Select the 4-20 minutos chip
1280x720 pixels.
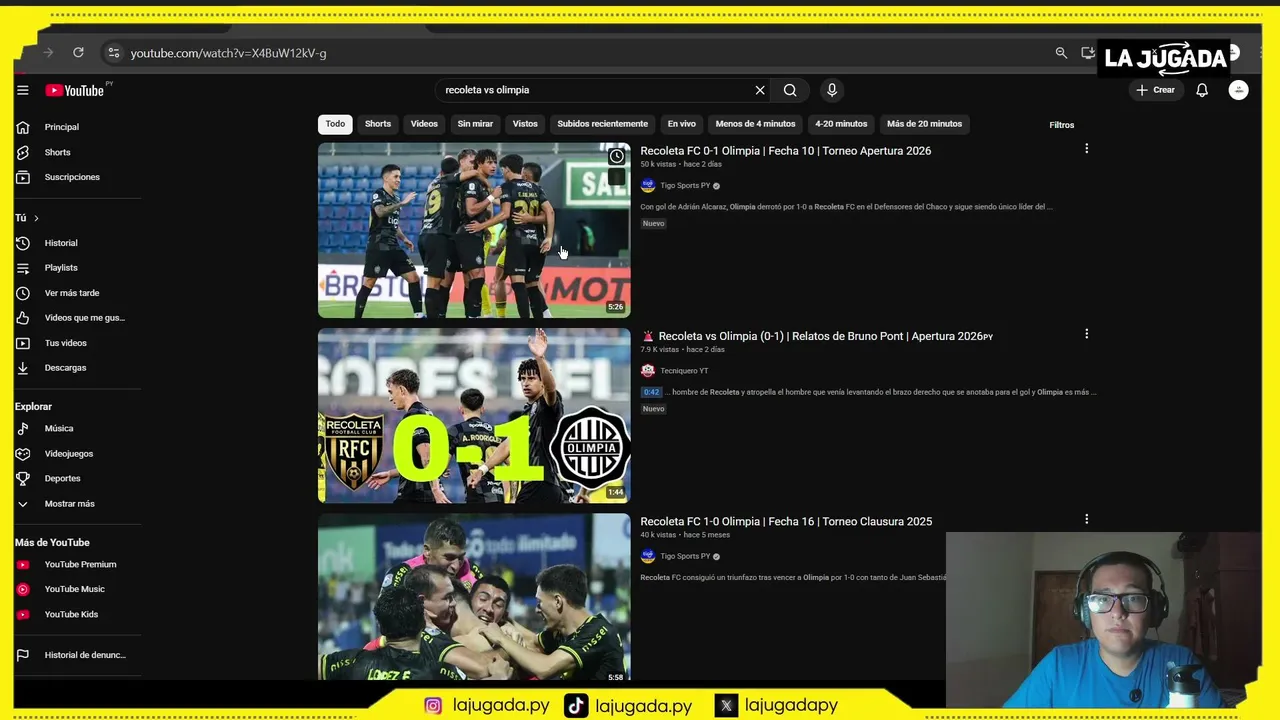(841, 124)
